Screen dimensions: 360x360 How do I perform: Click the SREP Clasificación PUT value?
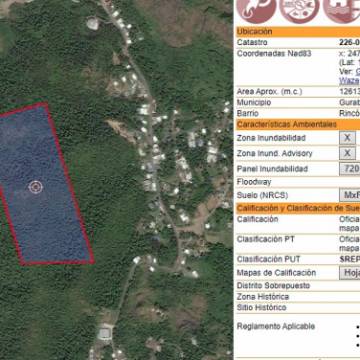tap(349, 259)
